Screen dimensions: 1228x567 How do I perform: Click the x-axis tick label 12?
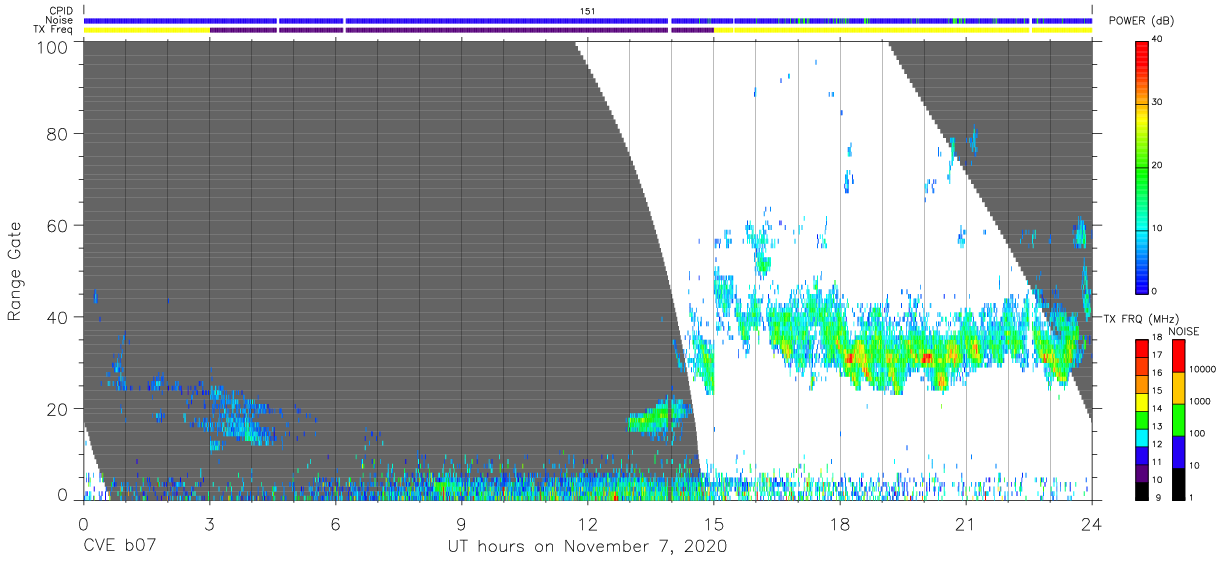click(x=587, y=522)
